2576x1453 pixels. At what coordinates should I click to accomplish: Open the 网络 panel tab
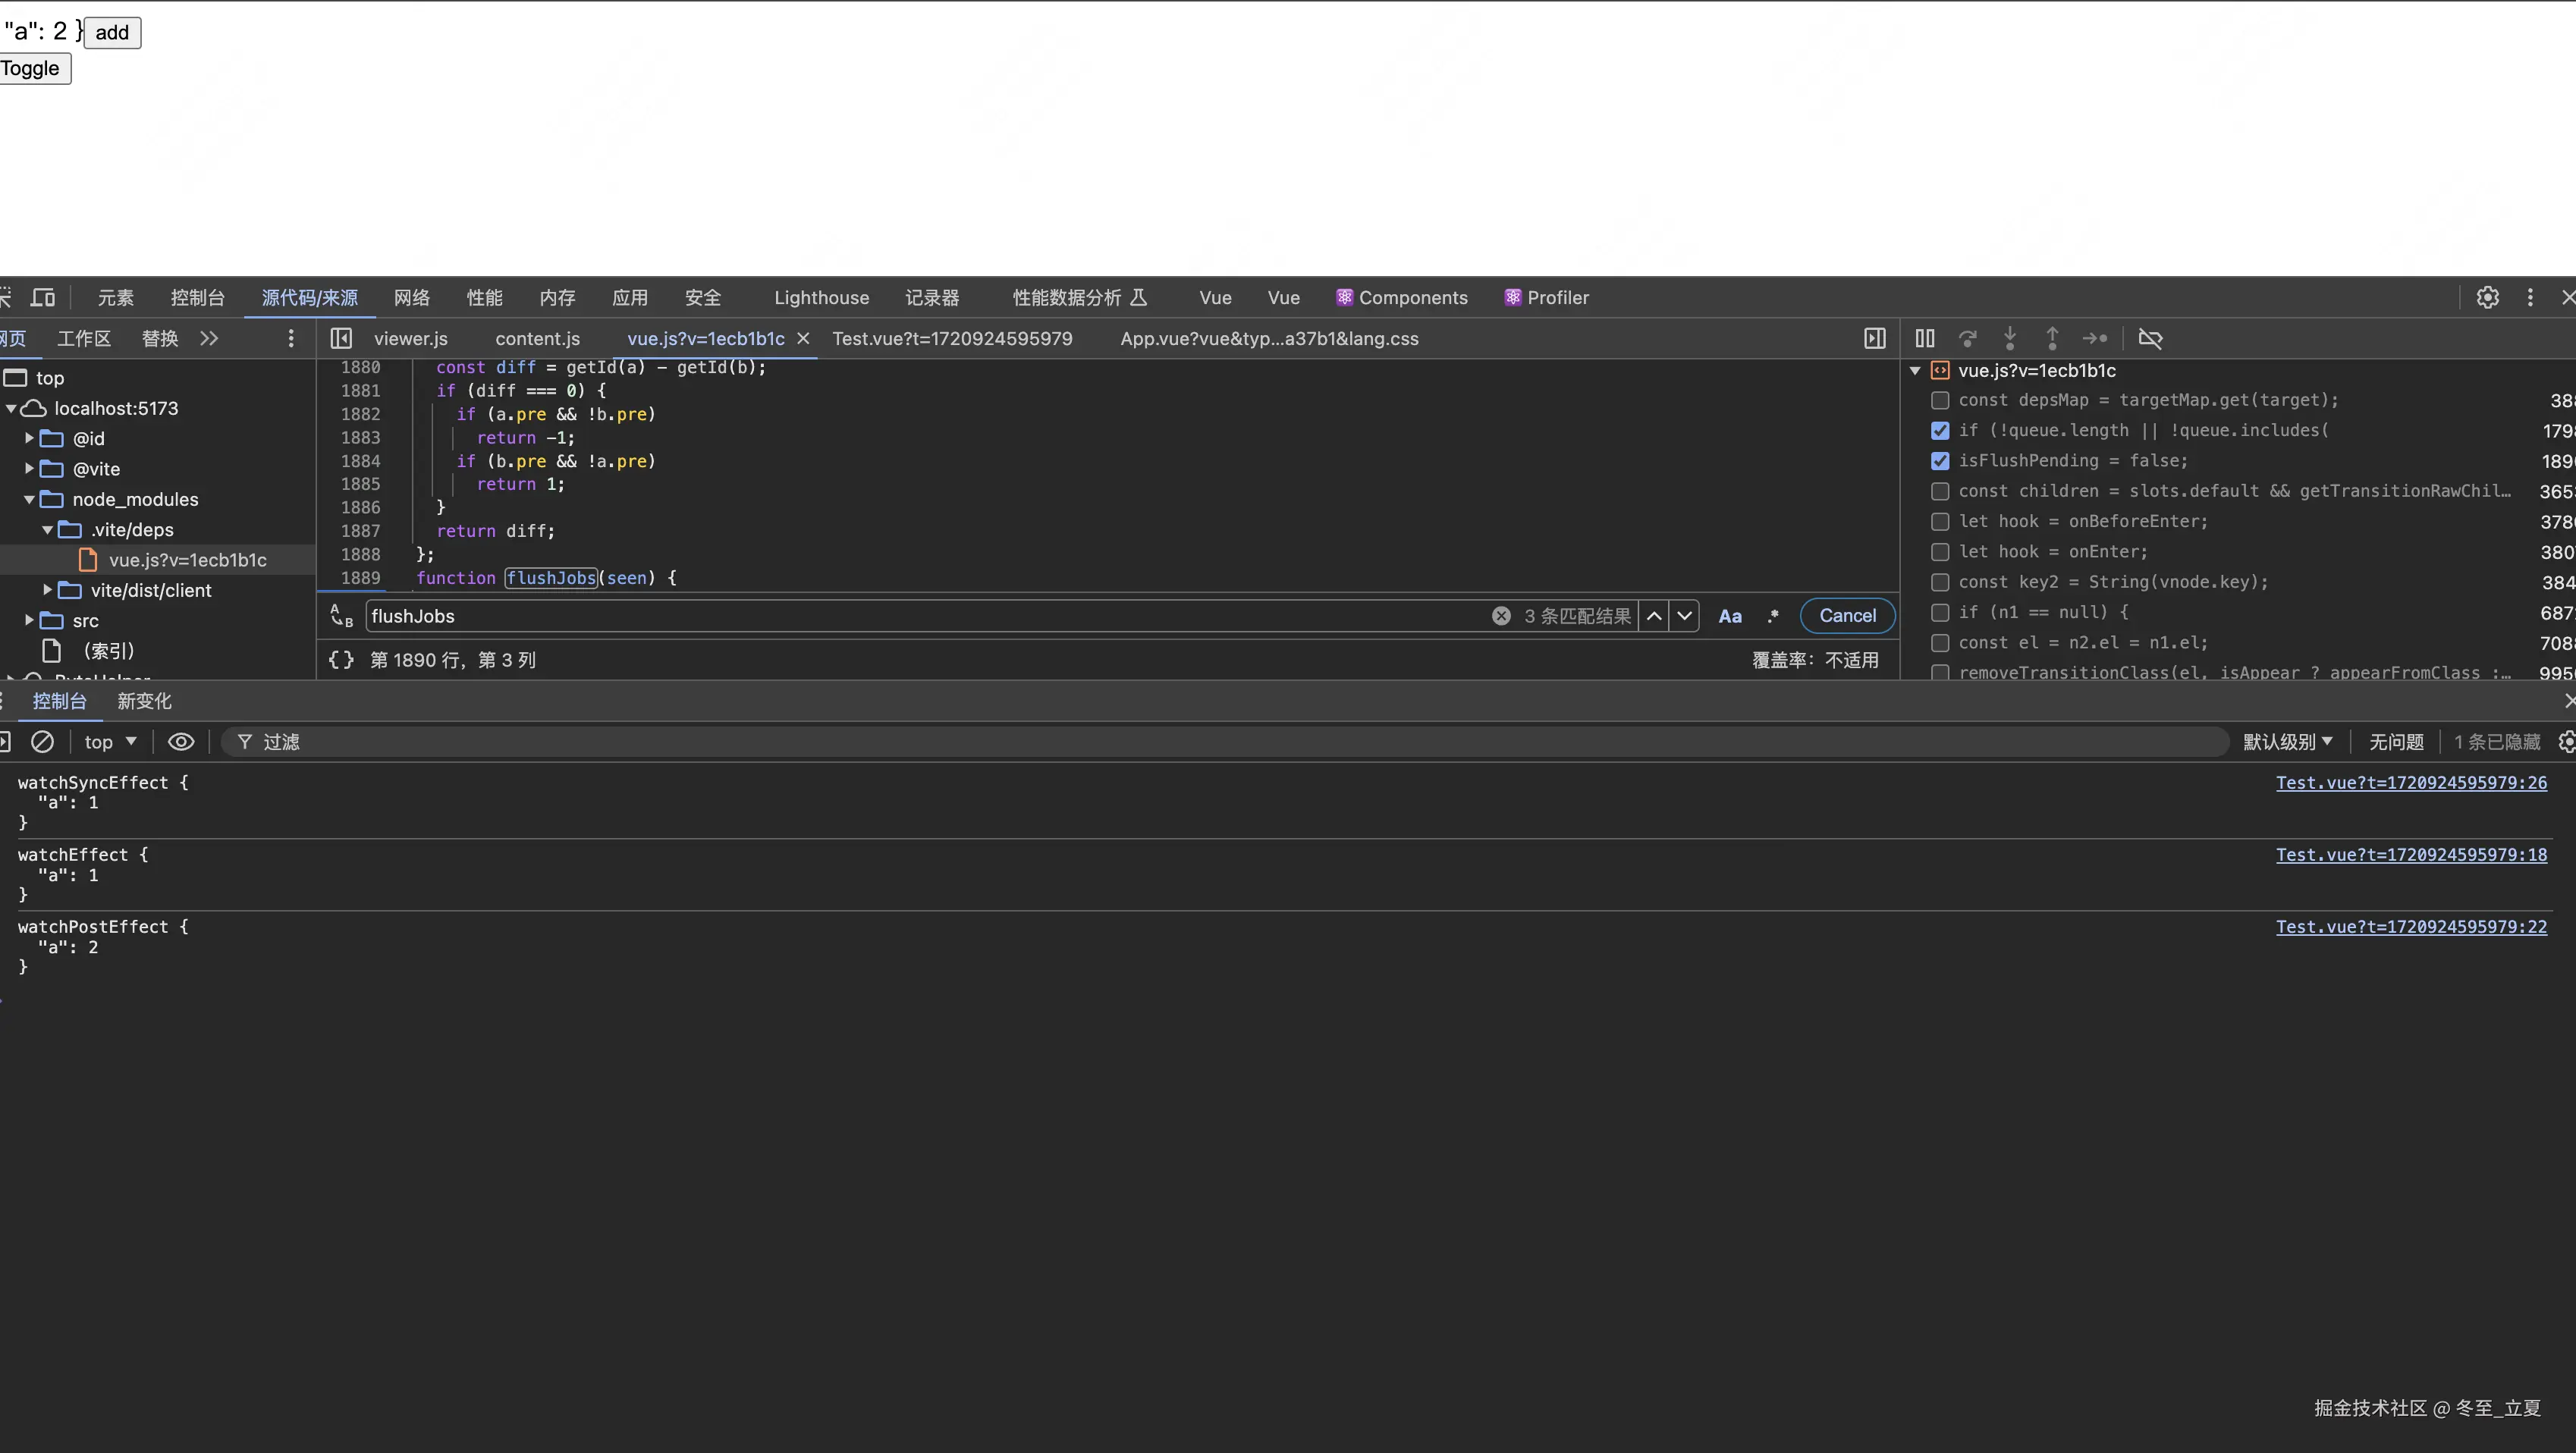pos(412,297)
